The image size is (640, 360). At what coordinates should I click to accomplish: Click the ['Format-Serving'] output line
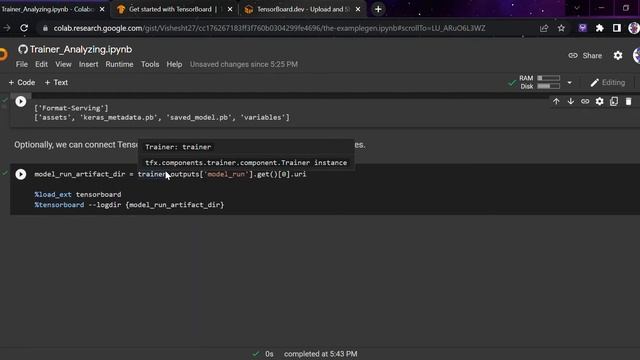71,108
